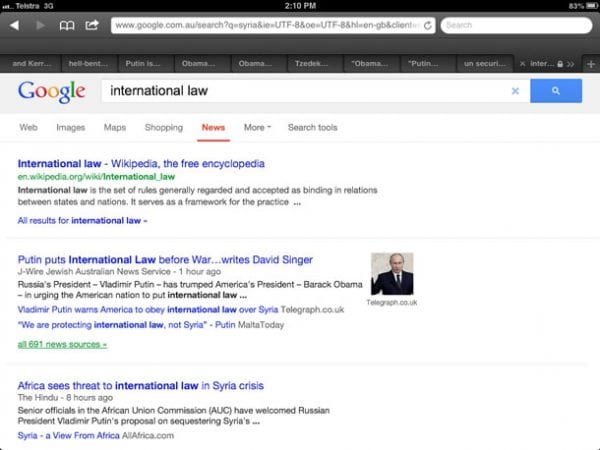Tap the Putin Telegraph thumbnail image
The width and height of the screenshot is (600, 450).
[392, 273]
